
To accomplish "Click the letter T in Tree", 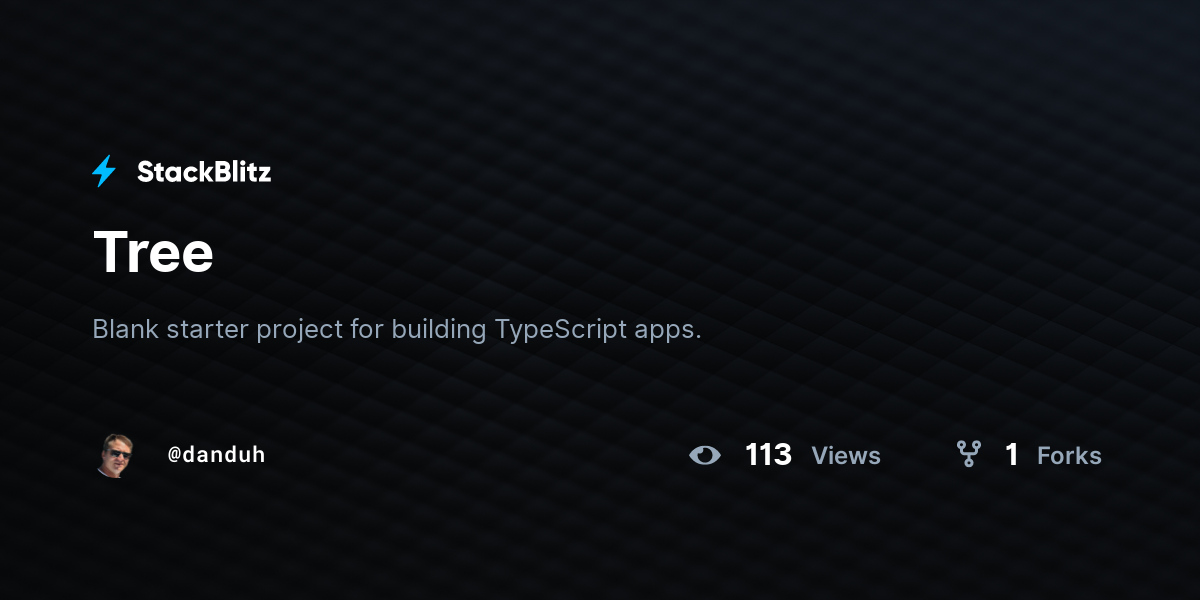I will (110, 251).
